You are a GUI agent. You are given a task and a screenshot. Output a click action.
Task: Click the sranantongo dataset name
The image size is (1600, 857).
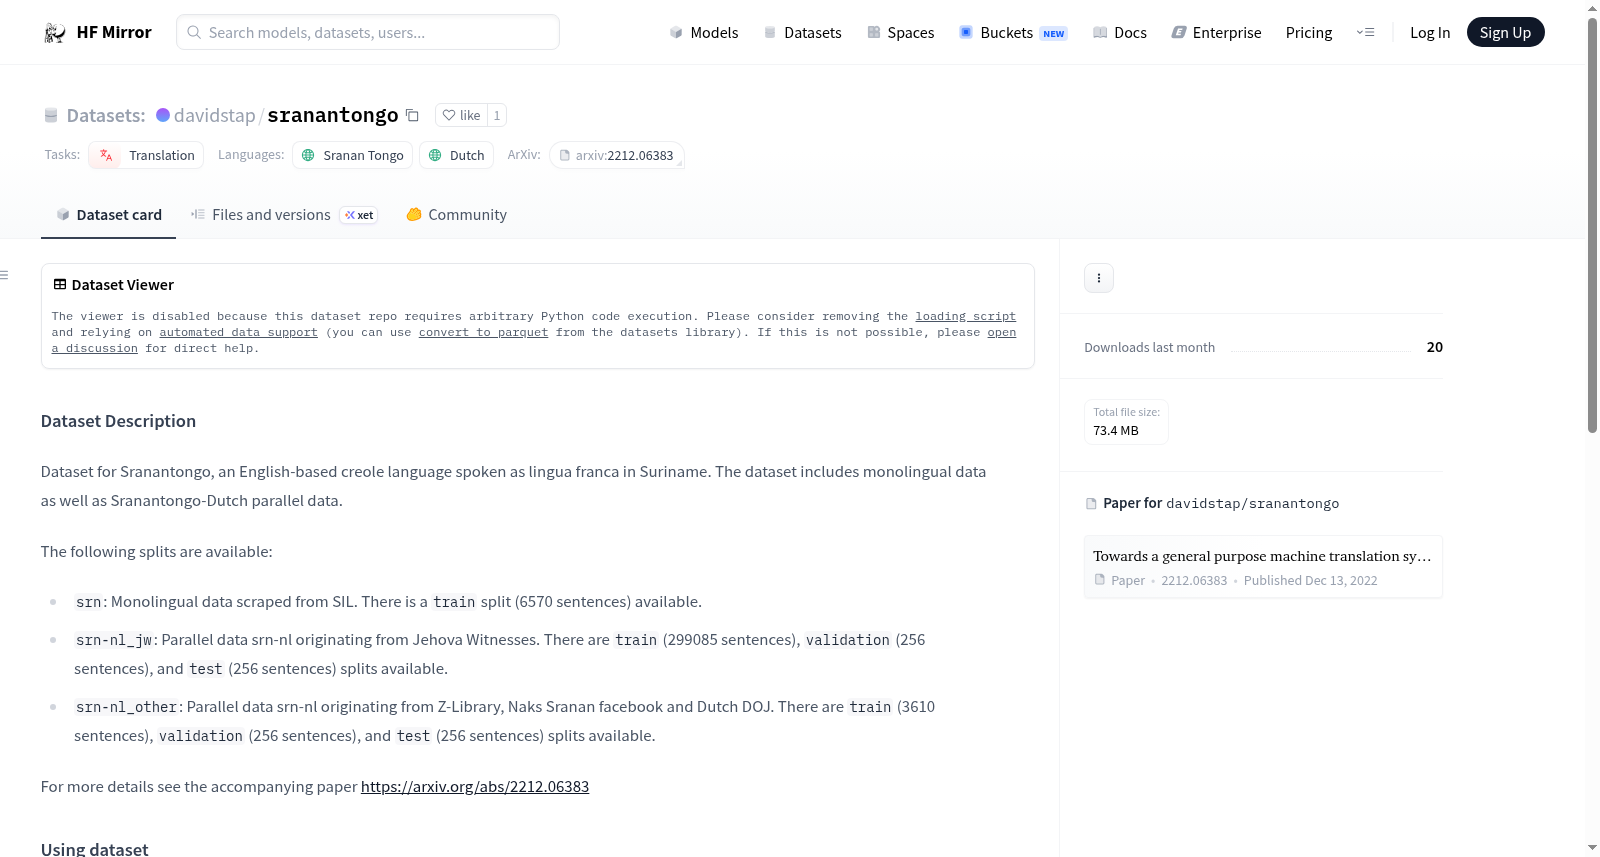coord(333,115)
